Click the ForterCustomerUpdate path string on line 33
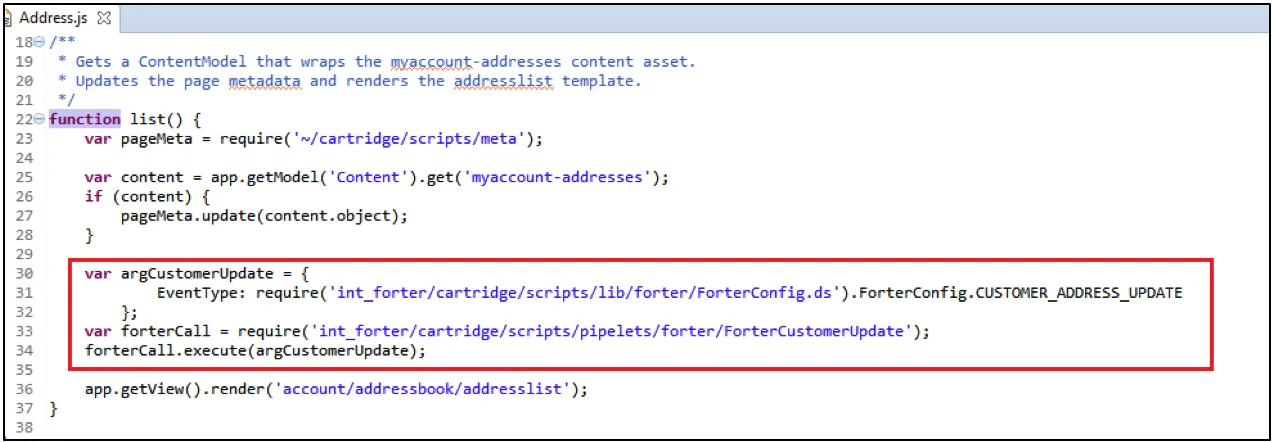 611,332
